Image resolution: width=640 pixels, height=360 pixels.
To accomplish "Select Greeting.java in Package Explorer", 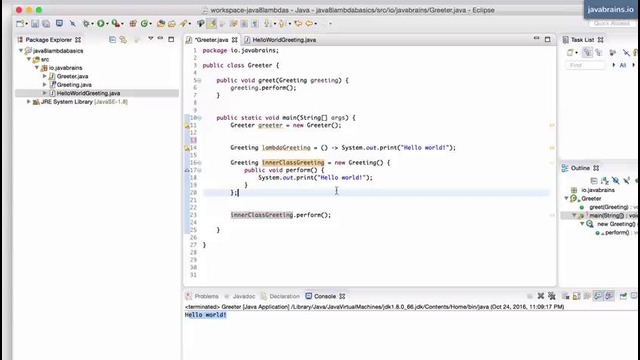I will [x=74, y=85].
